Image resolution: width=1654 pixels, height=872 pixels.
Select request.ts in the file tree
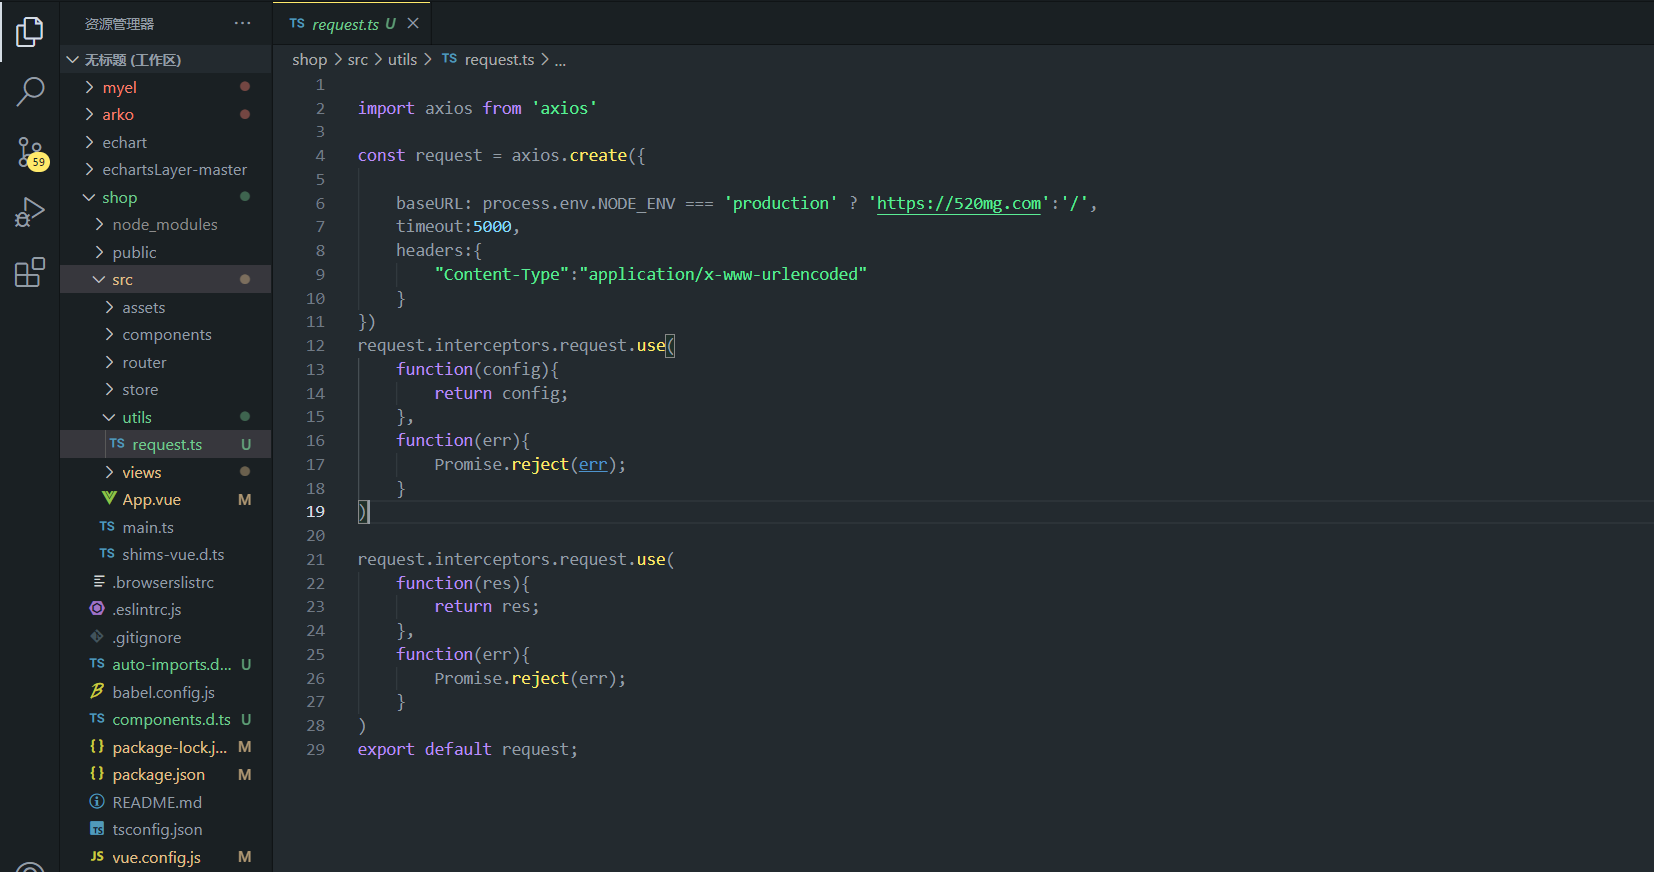[166, 444]
